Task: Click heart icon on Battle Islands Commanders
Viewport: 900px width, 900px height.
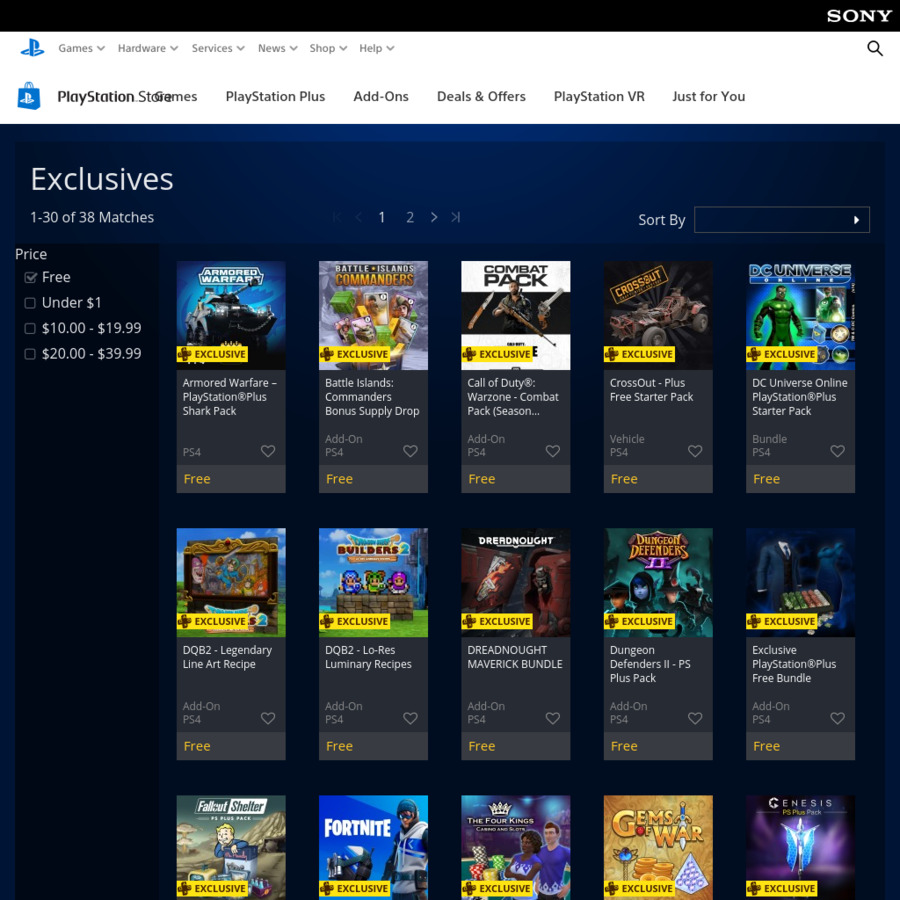Action: point(410,451)
